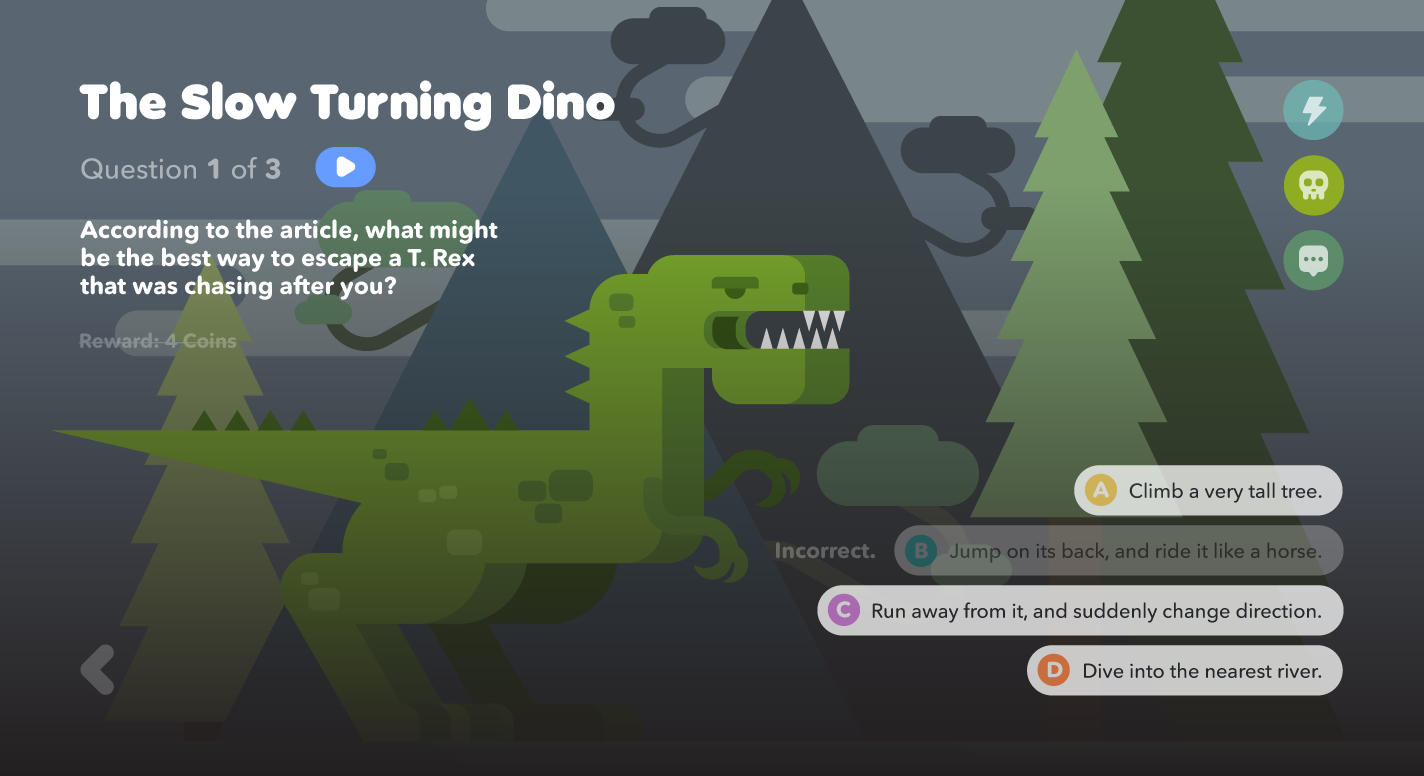Click the green skull icon
Image resolution: width=1424 pixels, height=776 pixels.
point(1313,185)
